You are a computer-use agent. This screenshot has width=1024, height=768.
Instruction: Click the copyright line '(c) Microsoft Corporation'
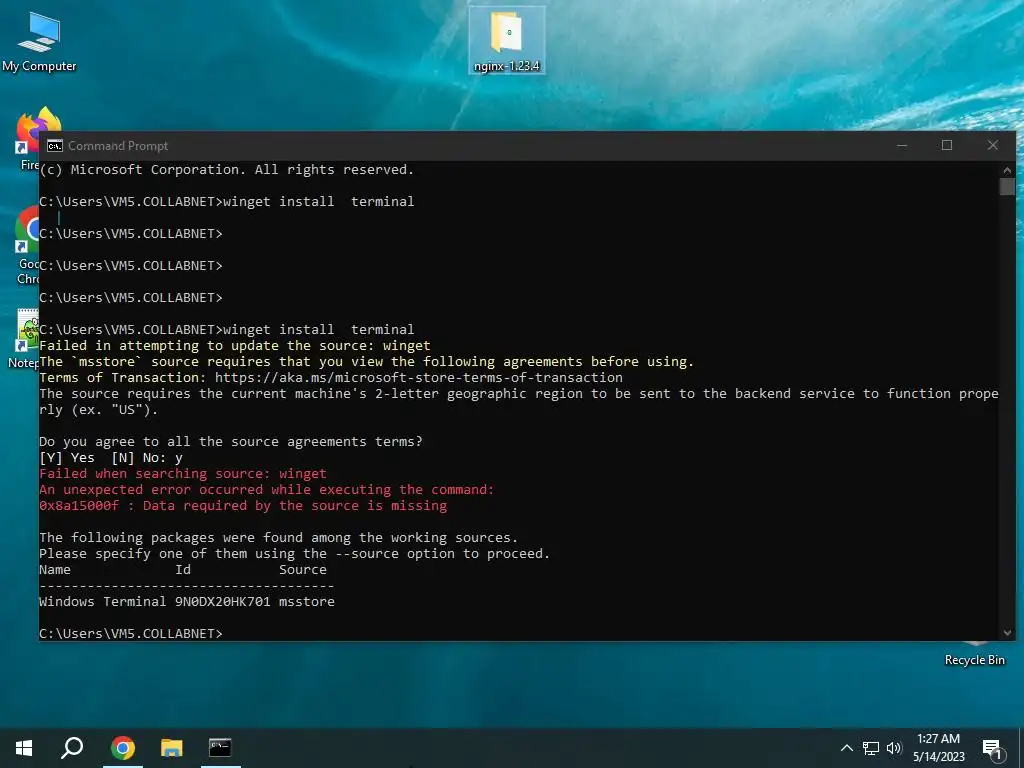pyautogui.click(x=226, y=170)
